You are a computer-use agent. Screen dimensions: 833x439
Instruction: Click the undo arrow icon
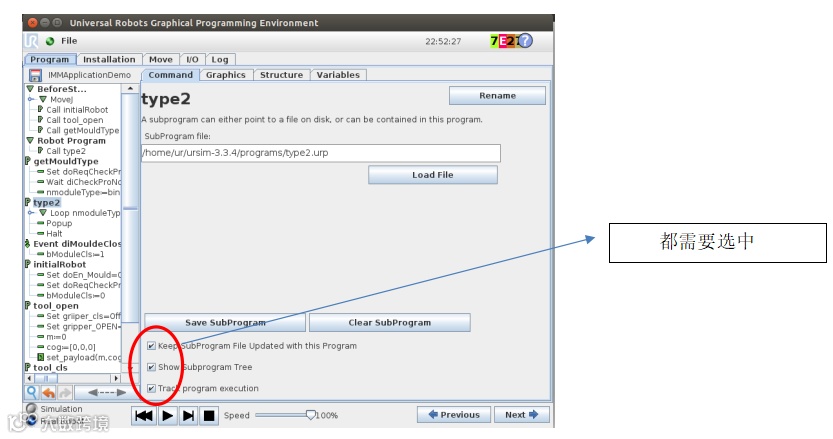(x=49, y=393)
